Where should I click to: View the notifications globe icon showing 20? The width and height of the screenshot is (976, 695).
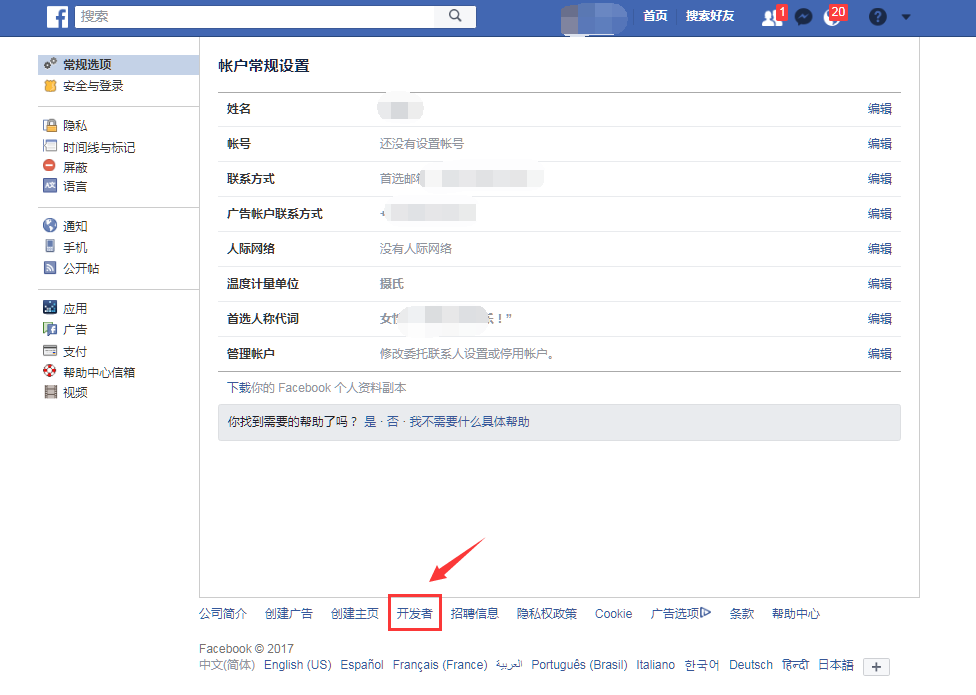click(x=834, y=16)
